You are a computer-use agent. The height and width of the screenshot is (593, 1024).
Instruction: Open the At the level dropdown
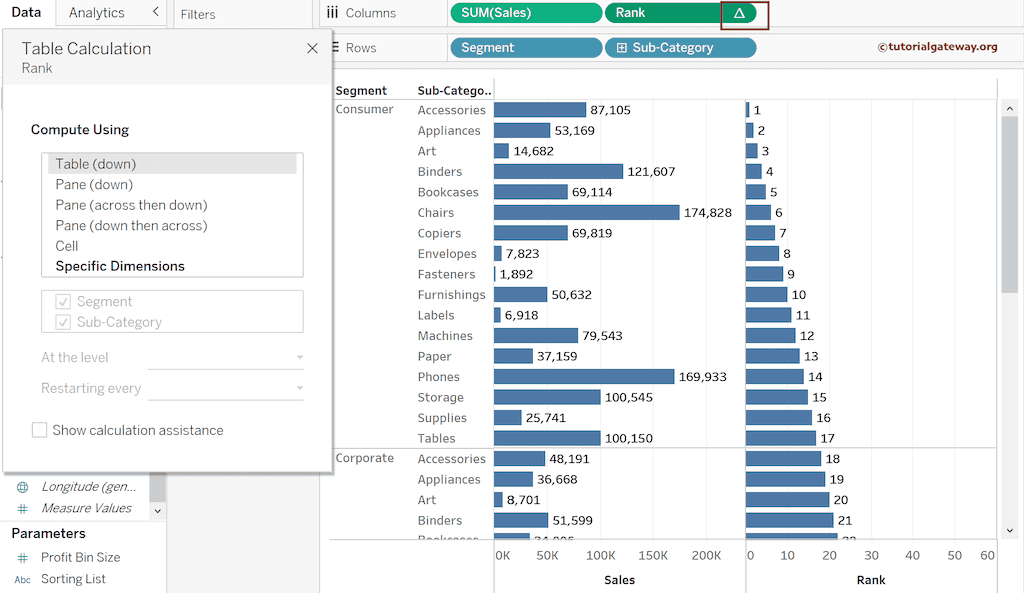226,357
